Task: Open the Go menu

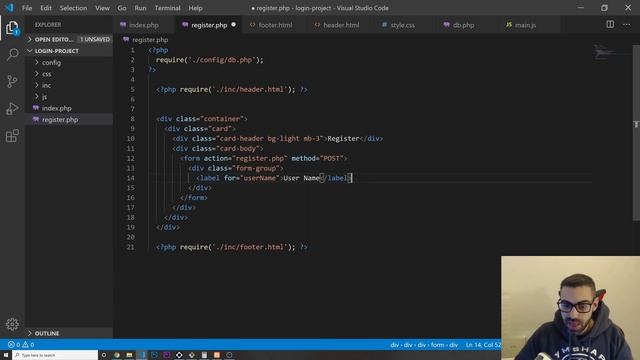Action: [x=122, y=8]
